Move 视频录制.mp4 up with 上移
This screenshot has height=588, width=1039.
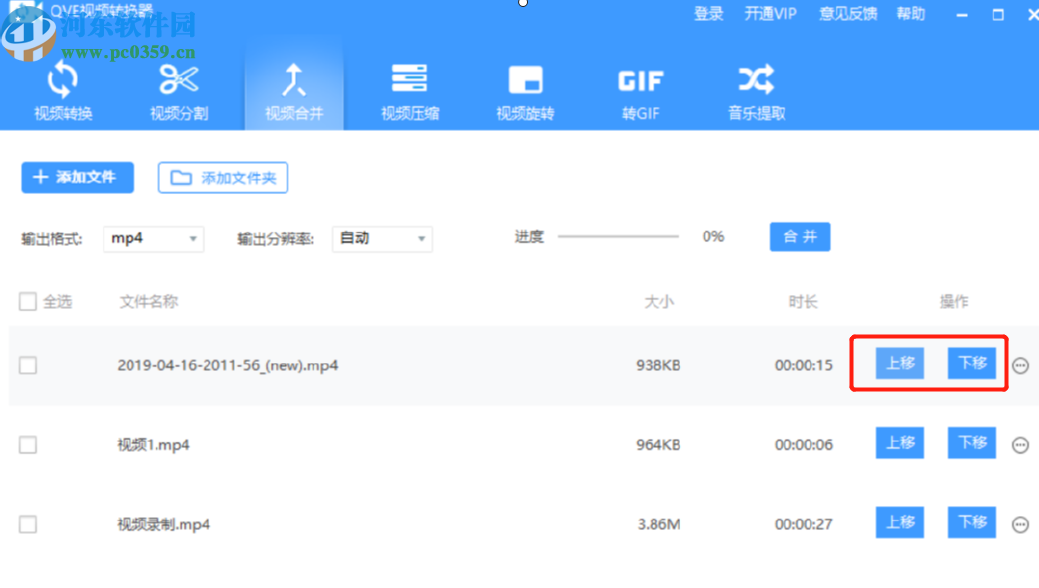(899, 522)
